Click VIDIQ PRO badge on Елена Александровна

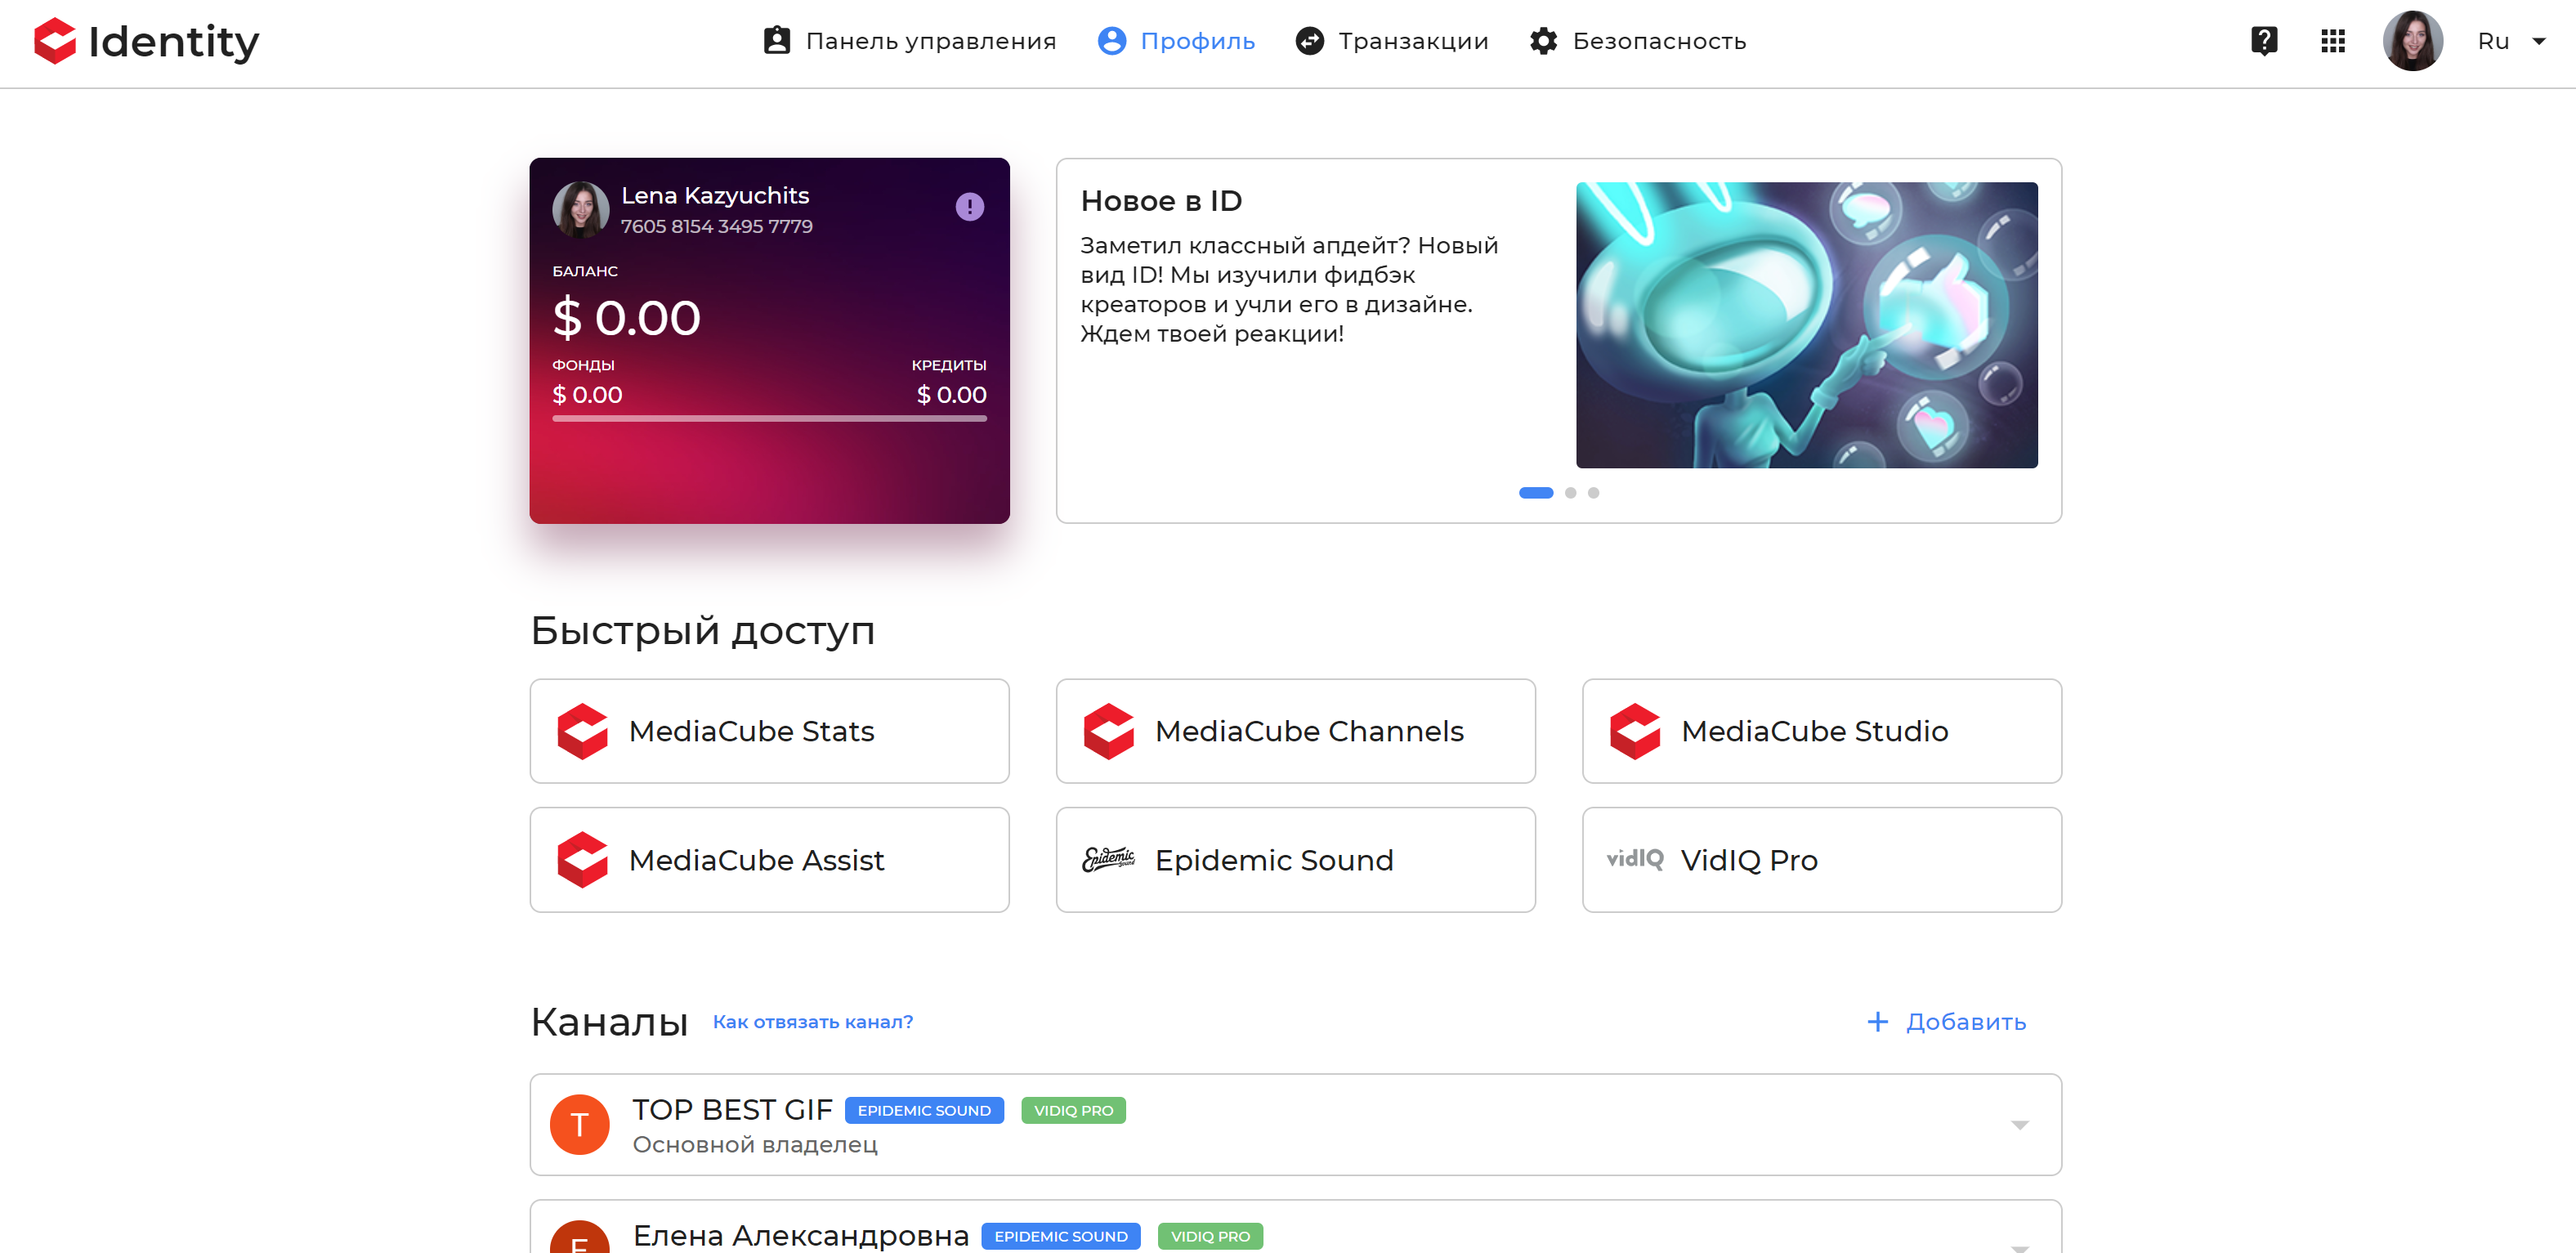point(1211,1237)
